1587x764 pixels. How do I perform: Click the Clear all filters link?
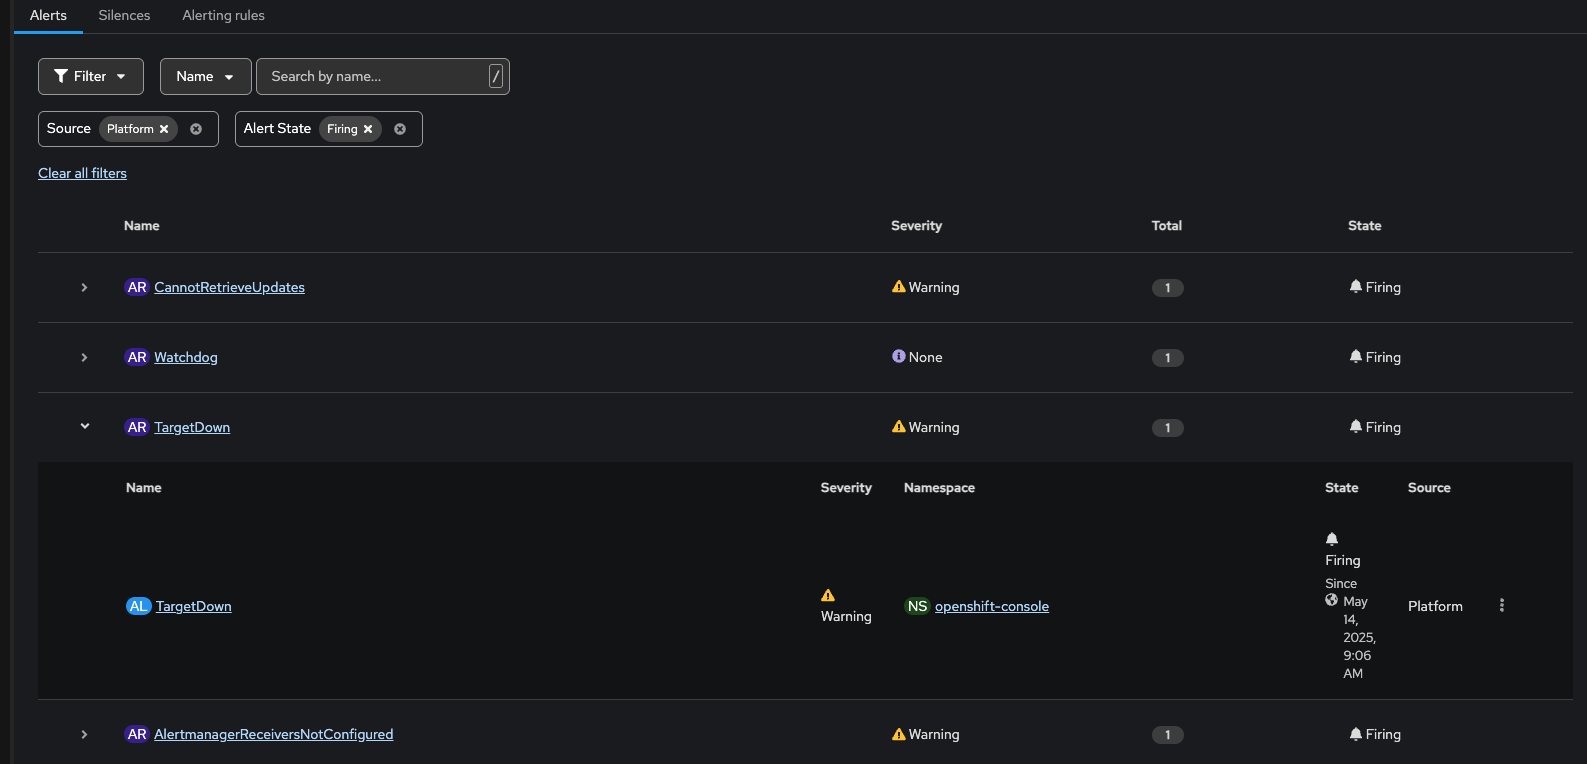[x=82, y=173]
